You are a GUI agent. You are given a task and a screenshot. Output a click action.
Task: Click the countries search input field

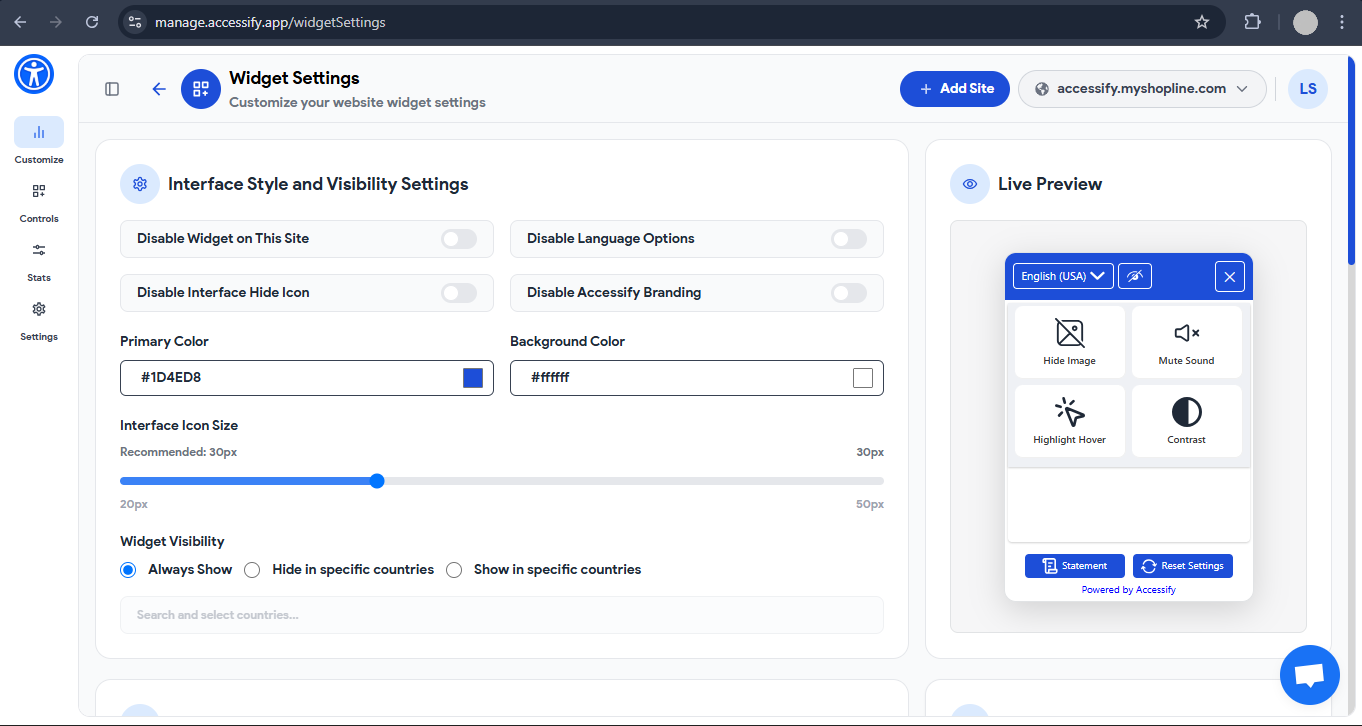501,614
